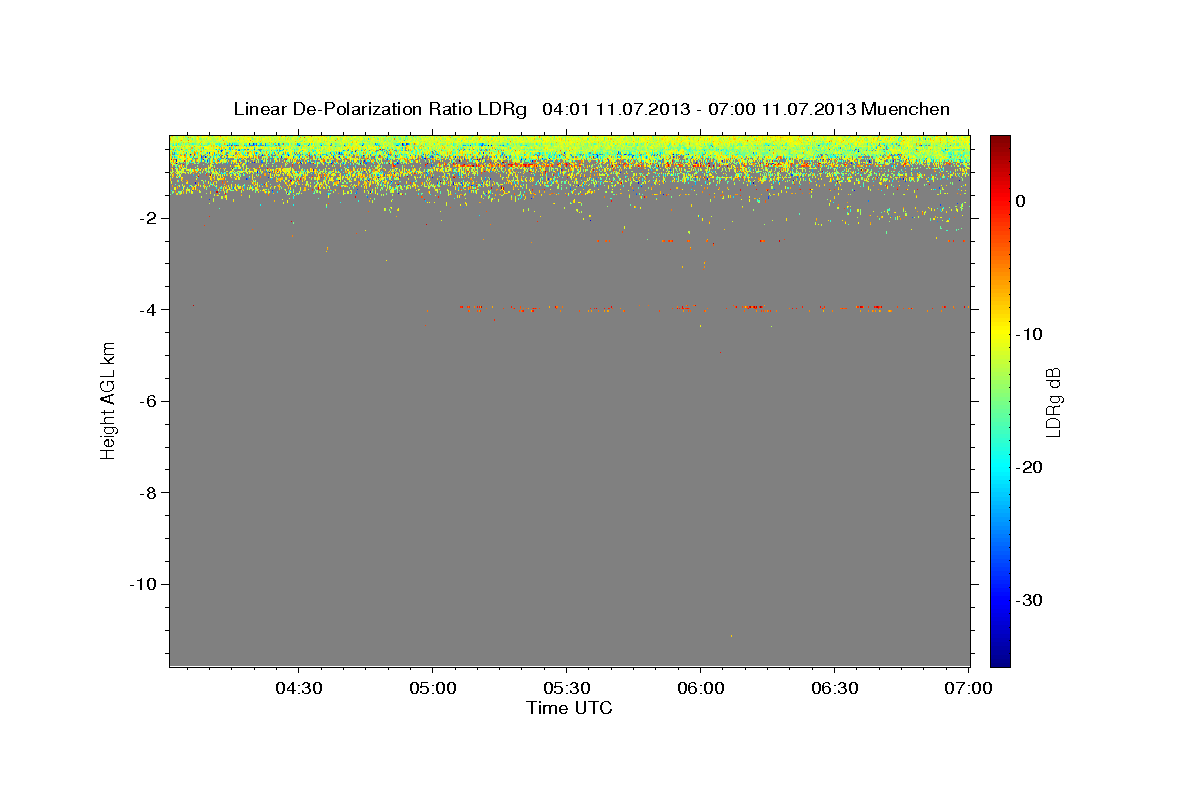Click the 05:30 time tick label

coord(567,689)
